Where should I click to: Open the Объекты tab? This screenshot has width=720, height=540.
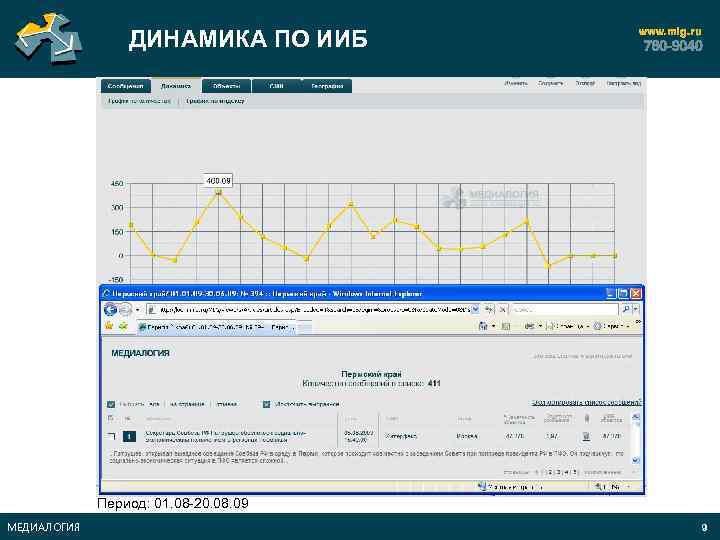[226, 86]
